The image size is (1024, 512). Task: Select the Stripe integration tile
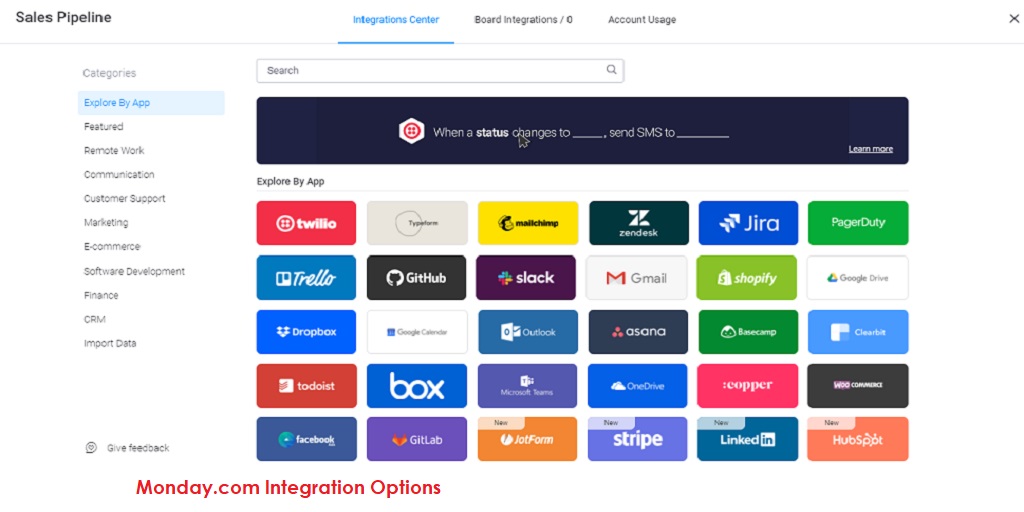tap(637, 439)
